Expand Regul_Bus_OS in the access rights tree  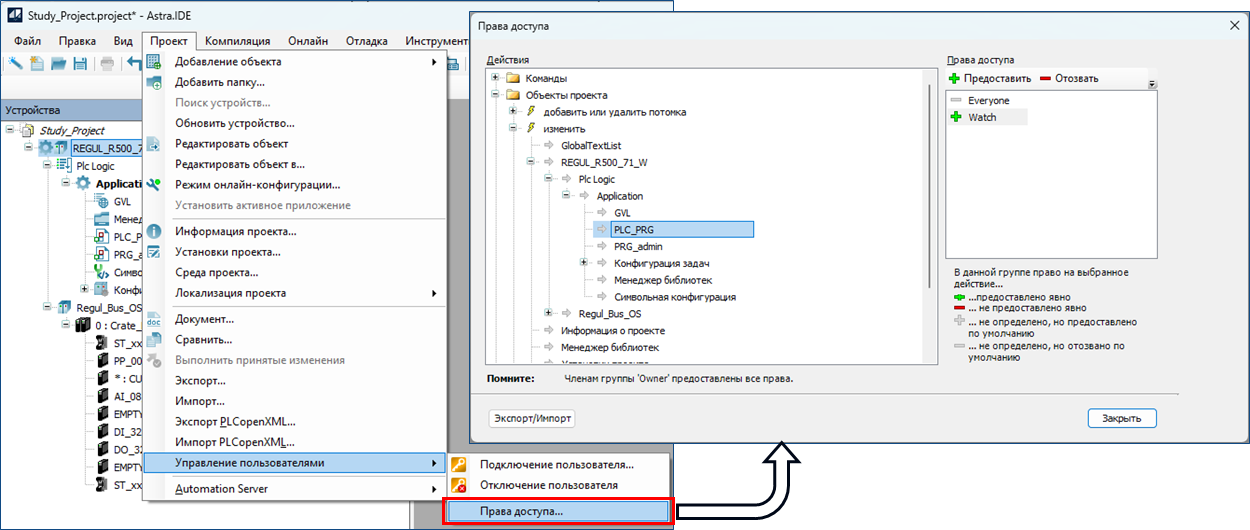click(549, 313)
